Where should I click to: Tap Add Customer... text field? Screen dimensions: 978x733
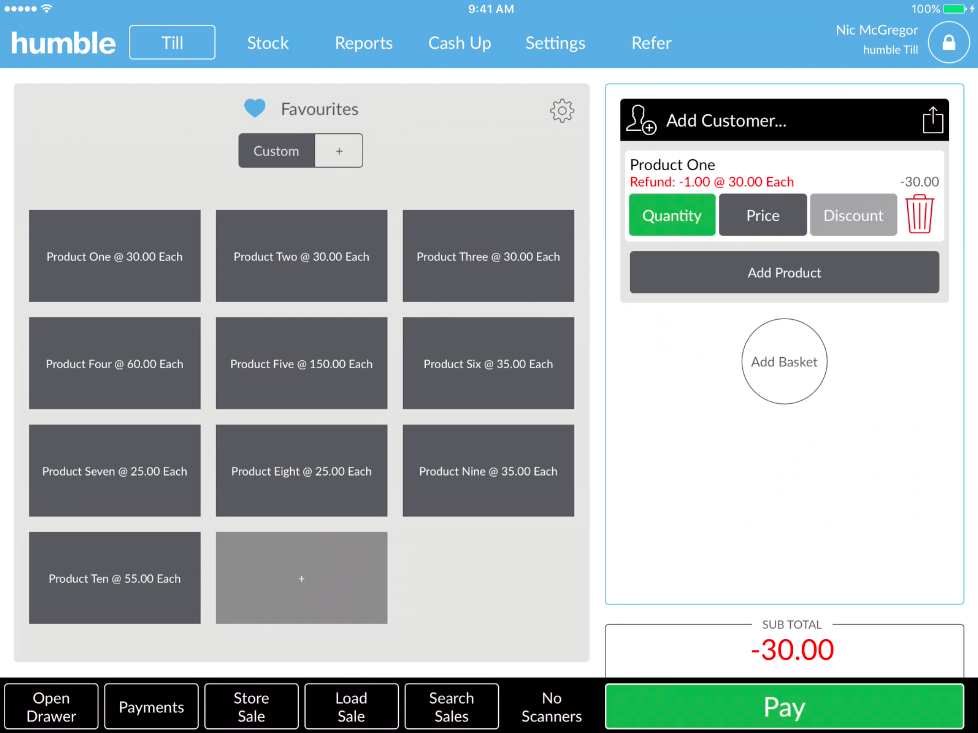pyautogui.click(x=726, y=120)
